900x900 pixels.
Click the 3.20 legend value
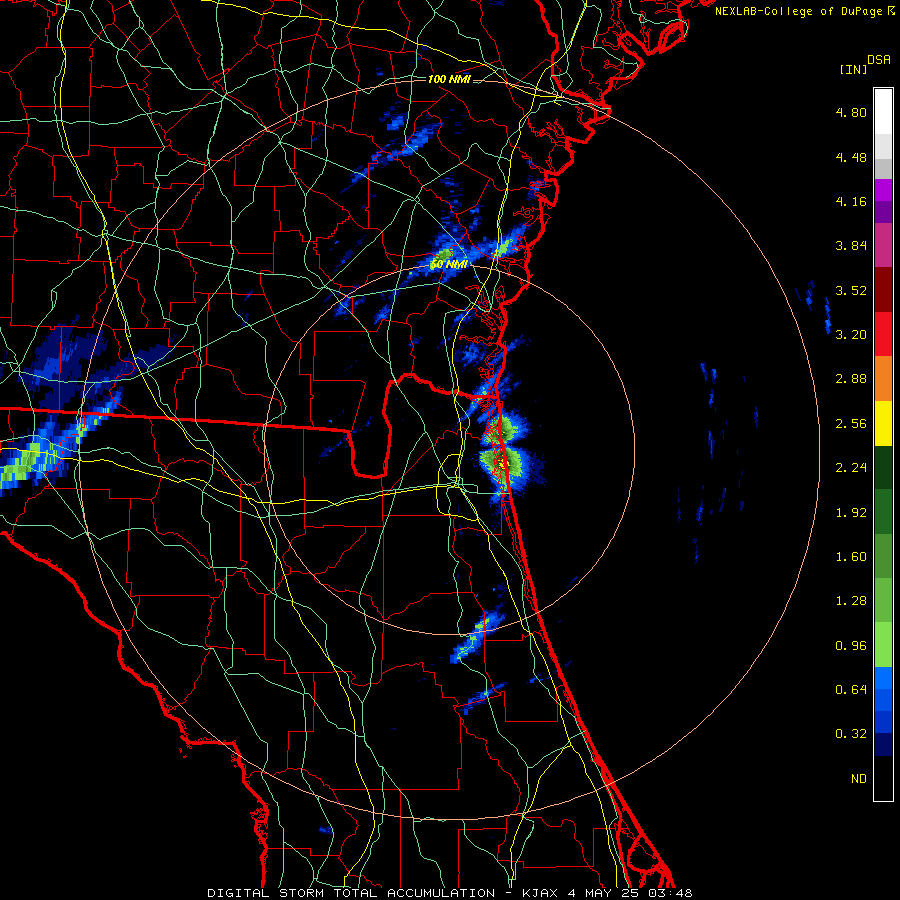pos(851,335)
